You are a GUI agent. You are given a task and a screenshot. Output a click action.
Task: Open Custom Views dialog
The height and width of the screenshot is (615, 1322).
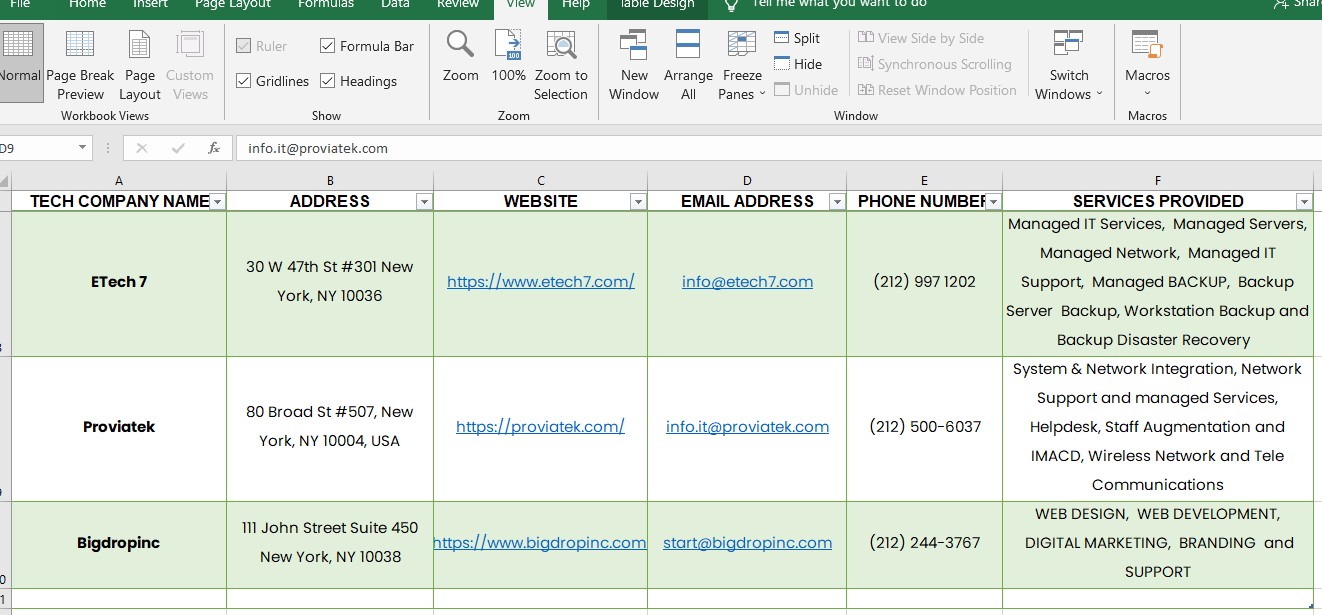(x=190, y=63)
